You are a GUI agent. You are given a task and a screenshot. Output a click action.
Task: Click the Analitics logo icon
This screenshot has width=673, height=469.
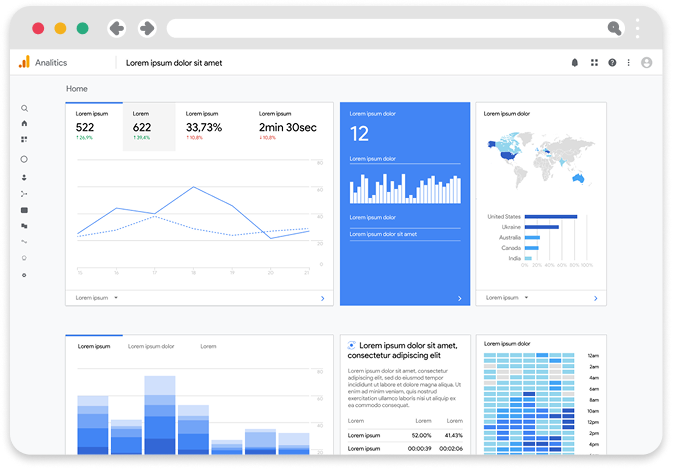tap(24, 62)
